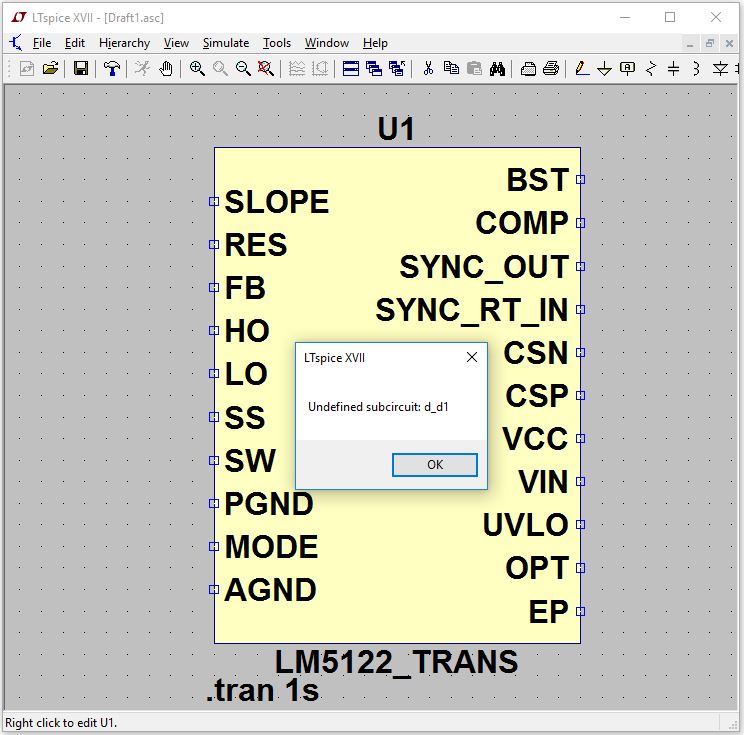Click the EP pin square
The height and width of the screenshot is (735, 744).
point(580,611)
